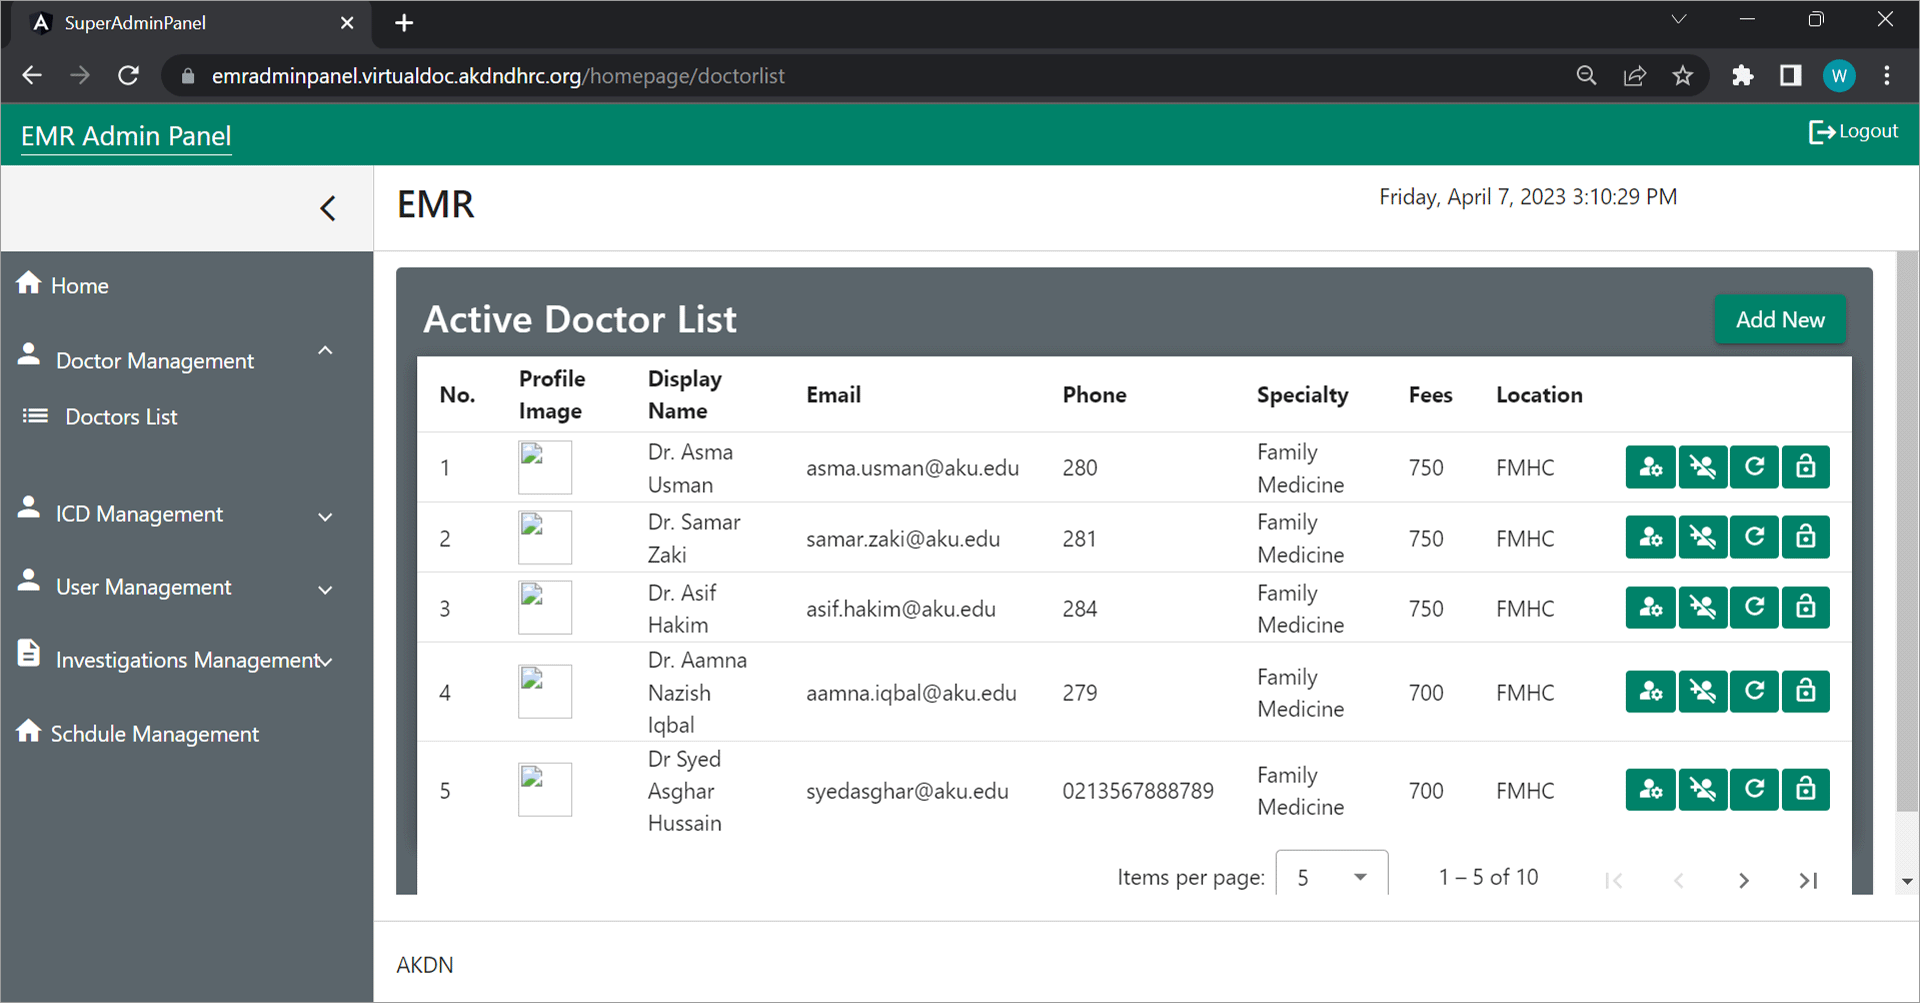
Task: Expand the User Management section
Action: click(x=325, y=590)
